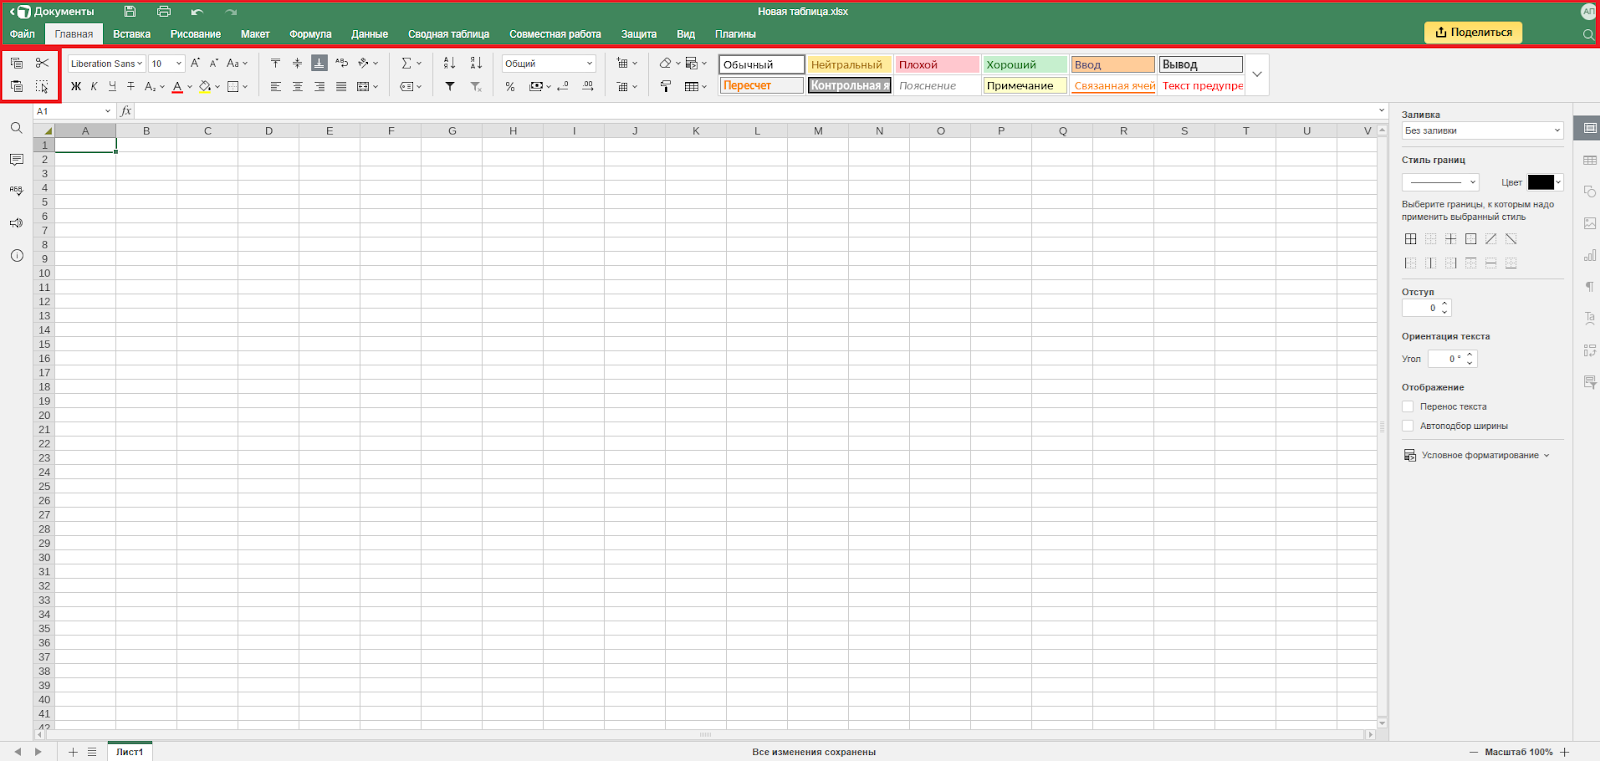Decrease decimal places
Viewport: 1600px width, 761px height.
[x=563, y=87]
